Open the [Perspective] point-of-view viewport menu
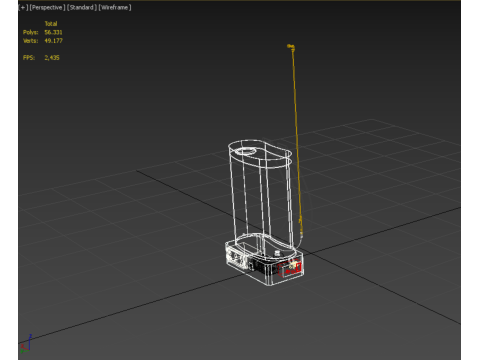This screenshot has width=480, height=360. (47, 7)
